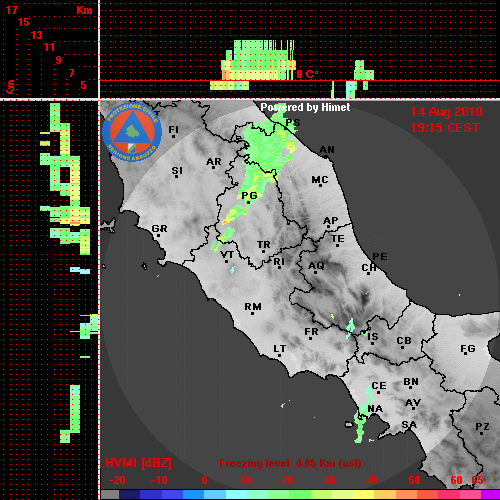Click the CB city label
This screenshot has width=500, height=500.
(404, 341)
